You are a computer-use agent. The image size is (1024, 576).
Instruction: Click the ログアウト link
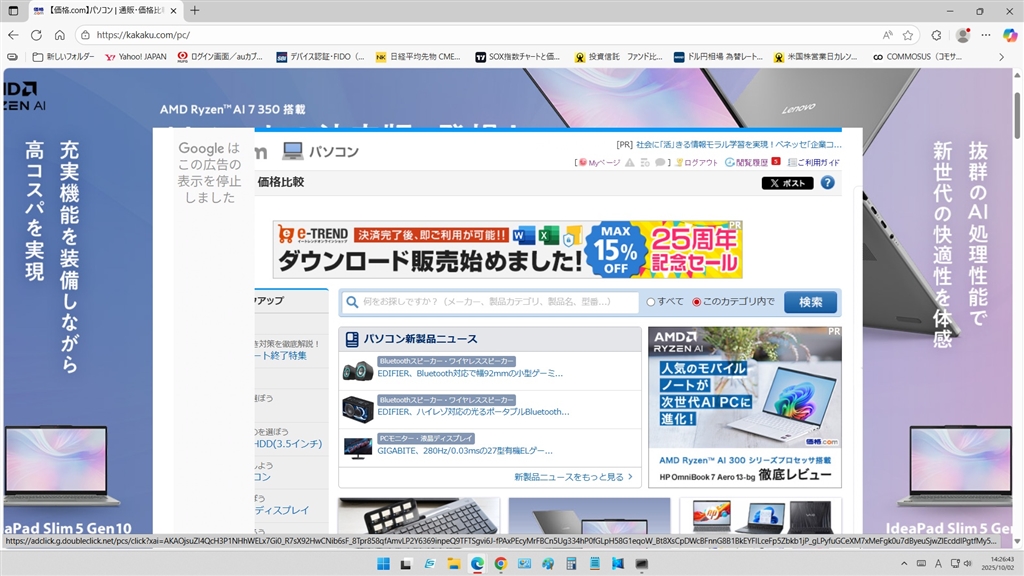697,163
